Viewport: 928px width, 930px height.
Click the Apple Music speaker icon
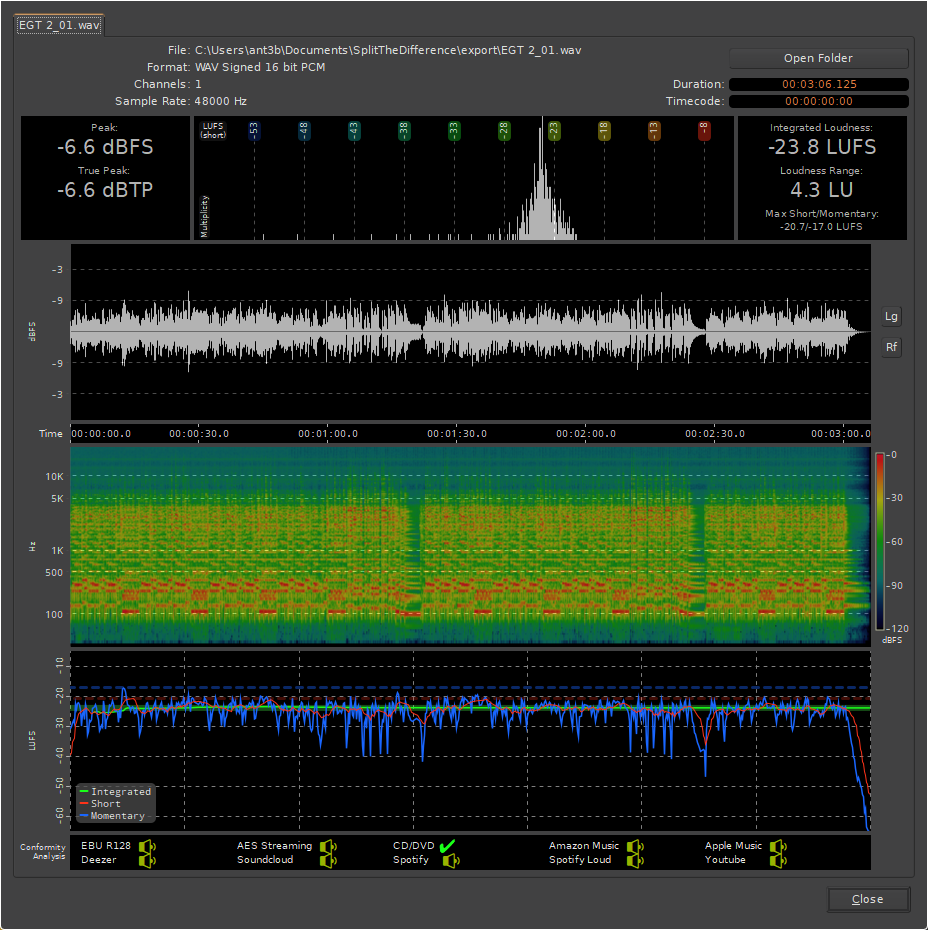pos(777,846)
